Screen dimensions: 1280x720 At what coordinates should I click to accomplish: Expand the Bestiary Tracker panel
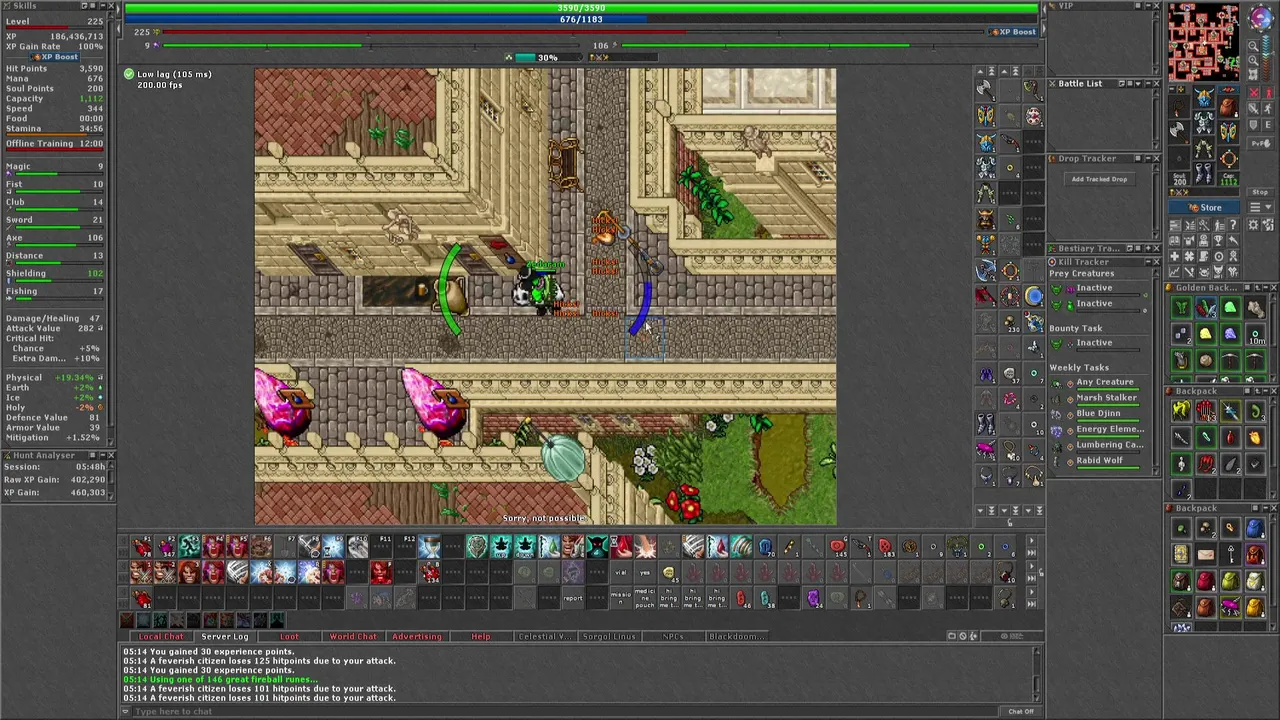pos(1148,248)
